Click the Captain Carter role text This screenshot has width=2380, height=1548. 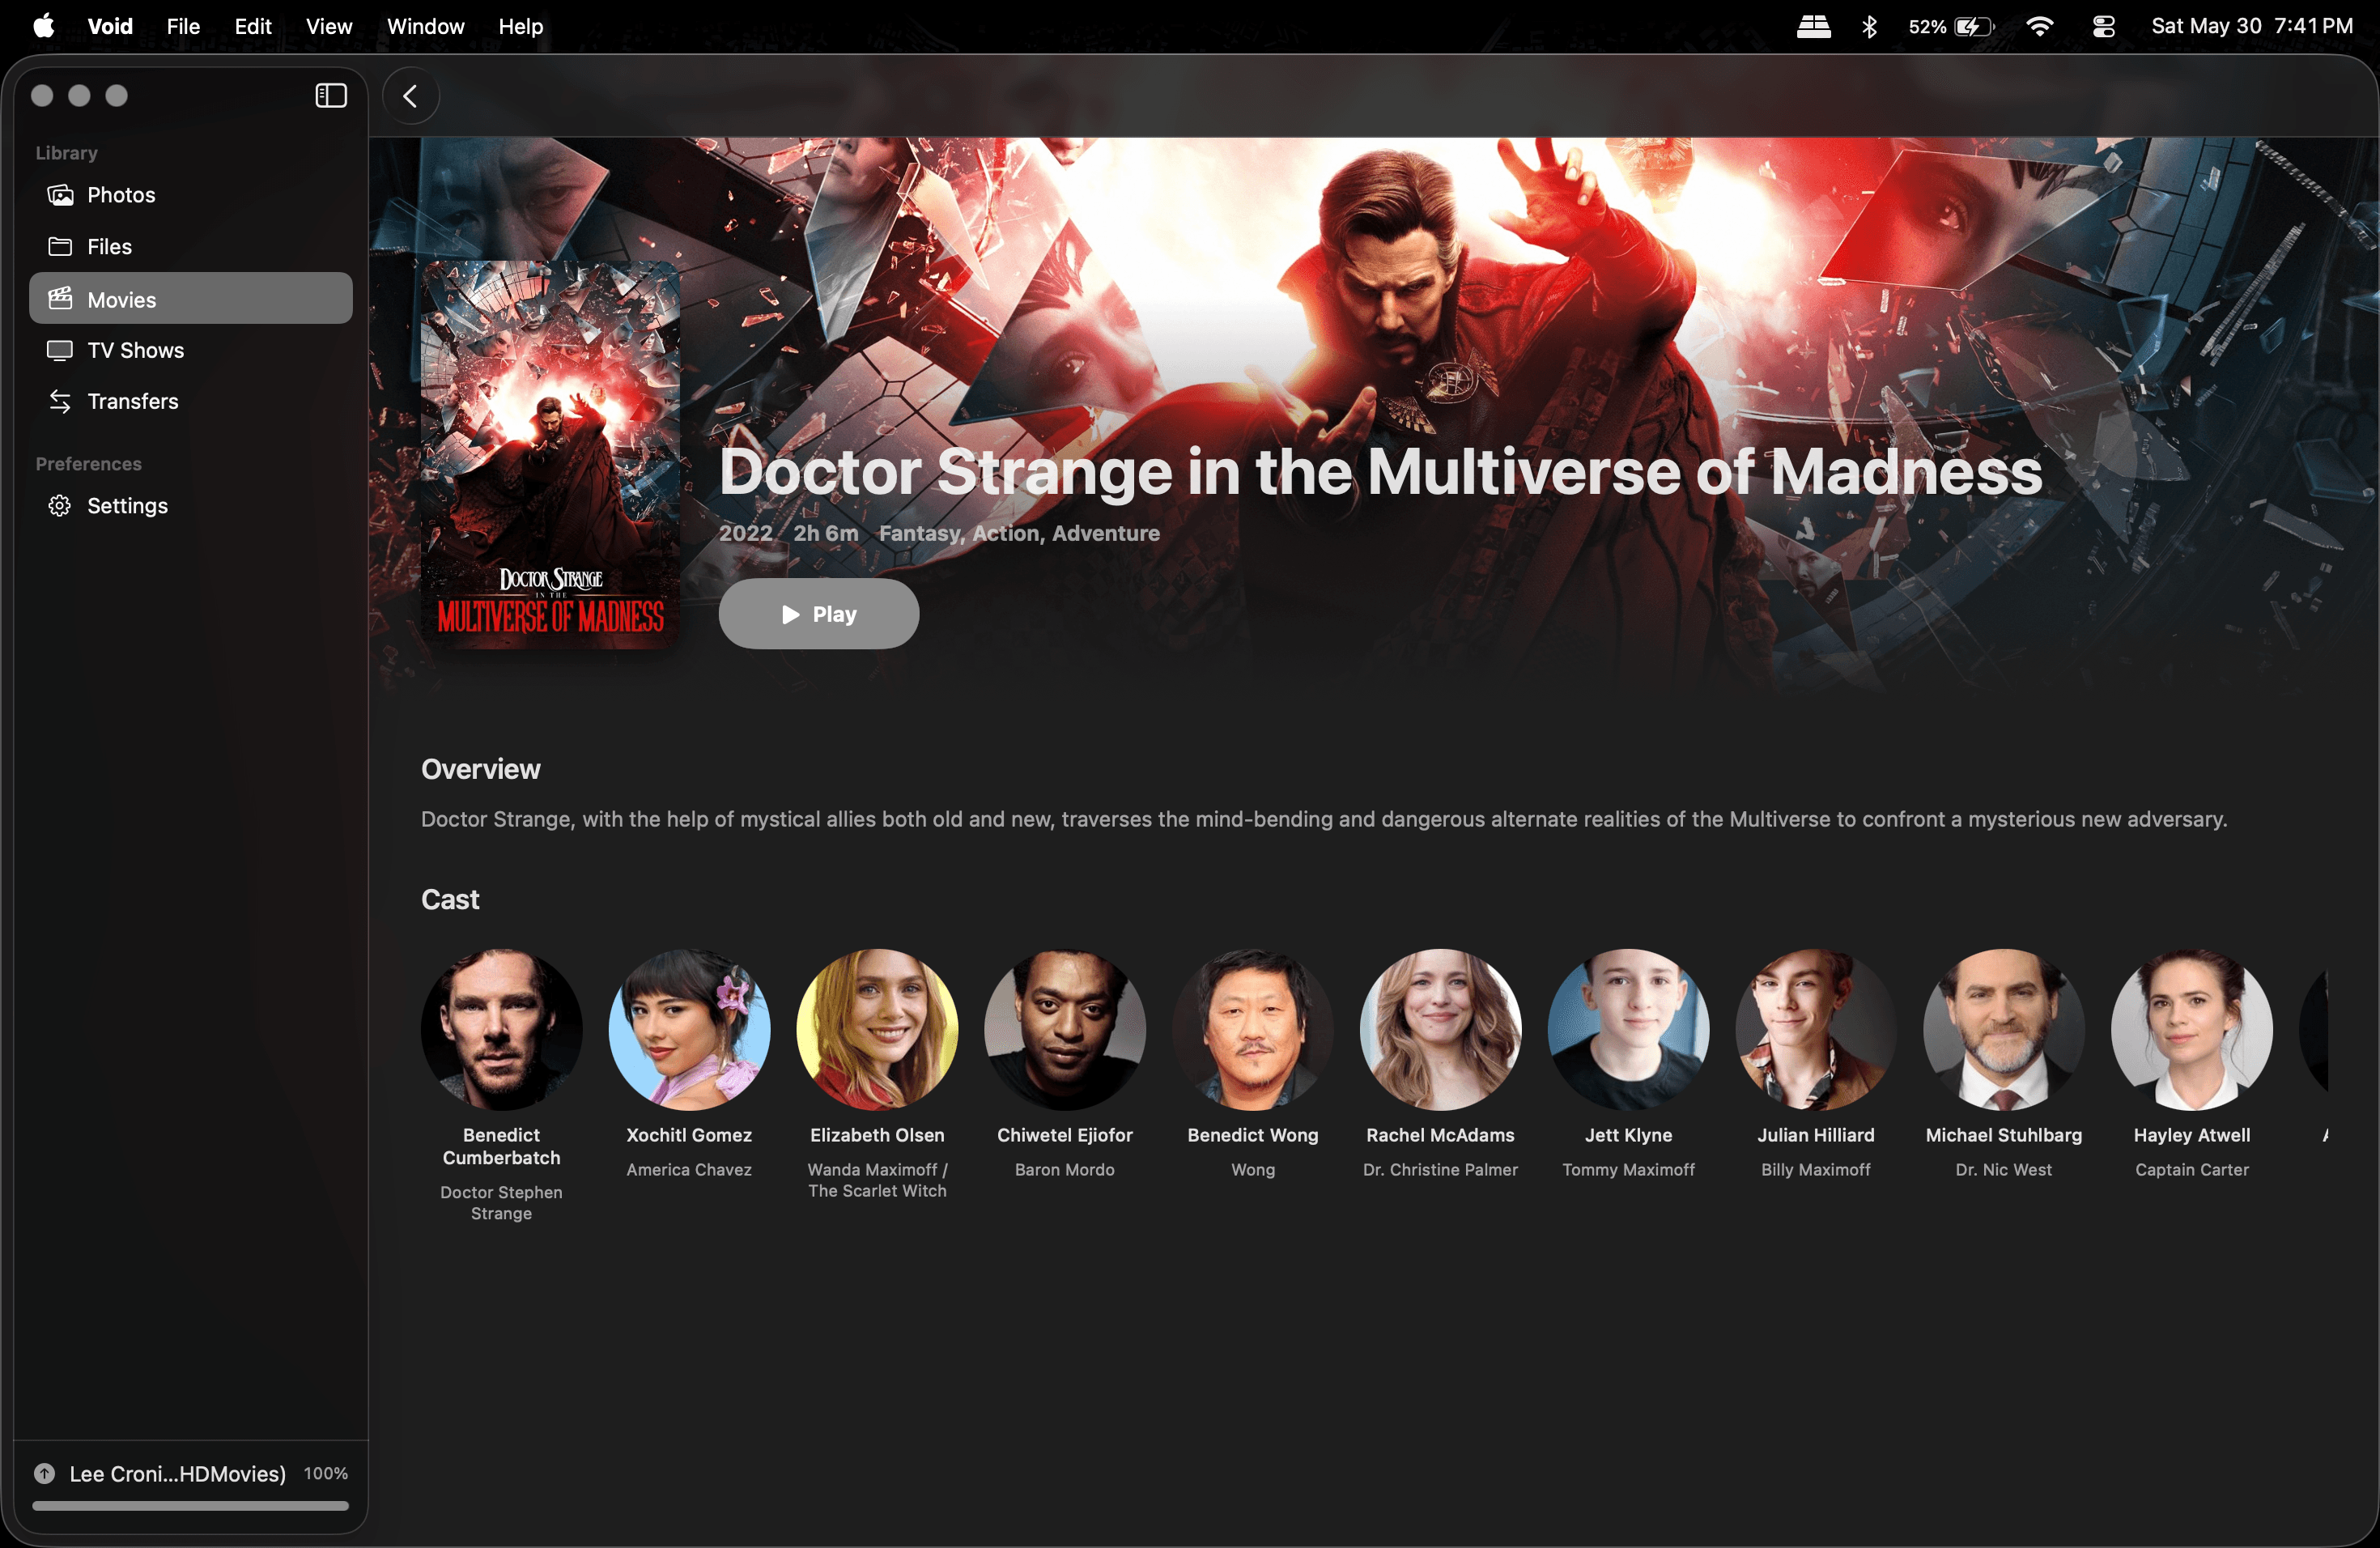[2192, 1169]
